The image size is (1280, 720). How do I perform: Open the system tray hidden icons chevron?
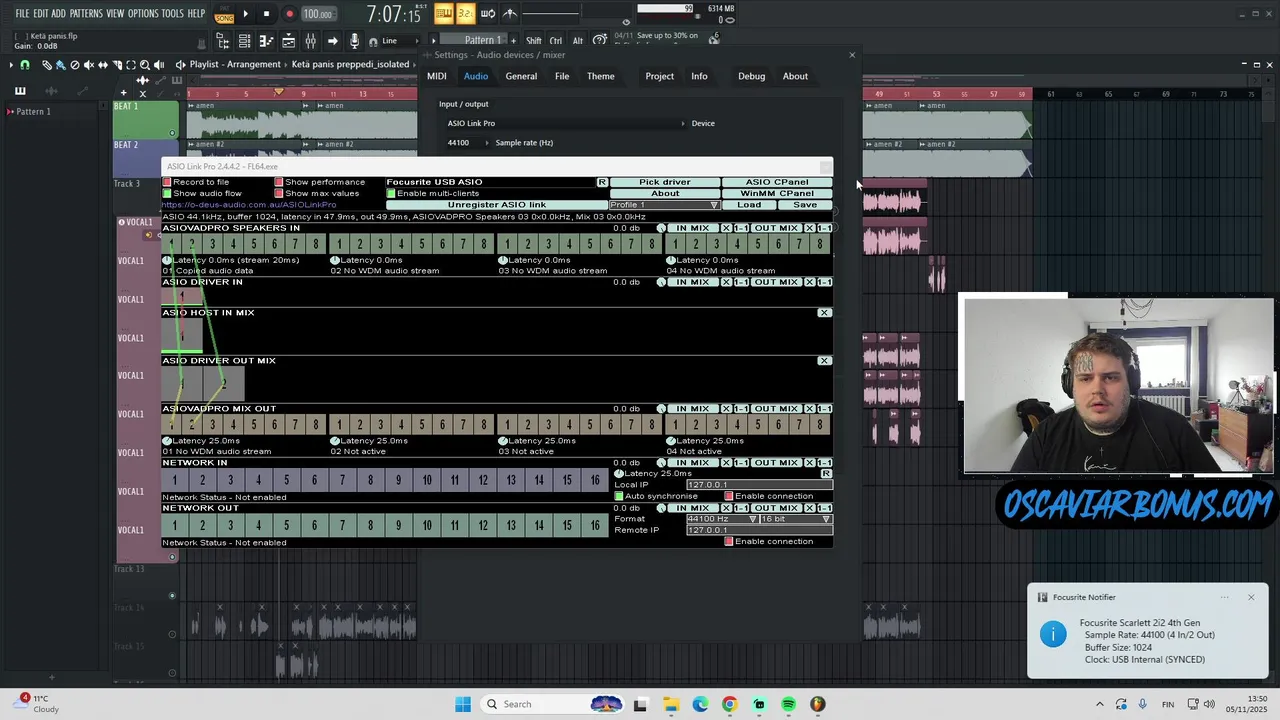(x=1100, y=704)
